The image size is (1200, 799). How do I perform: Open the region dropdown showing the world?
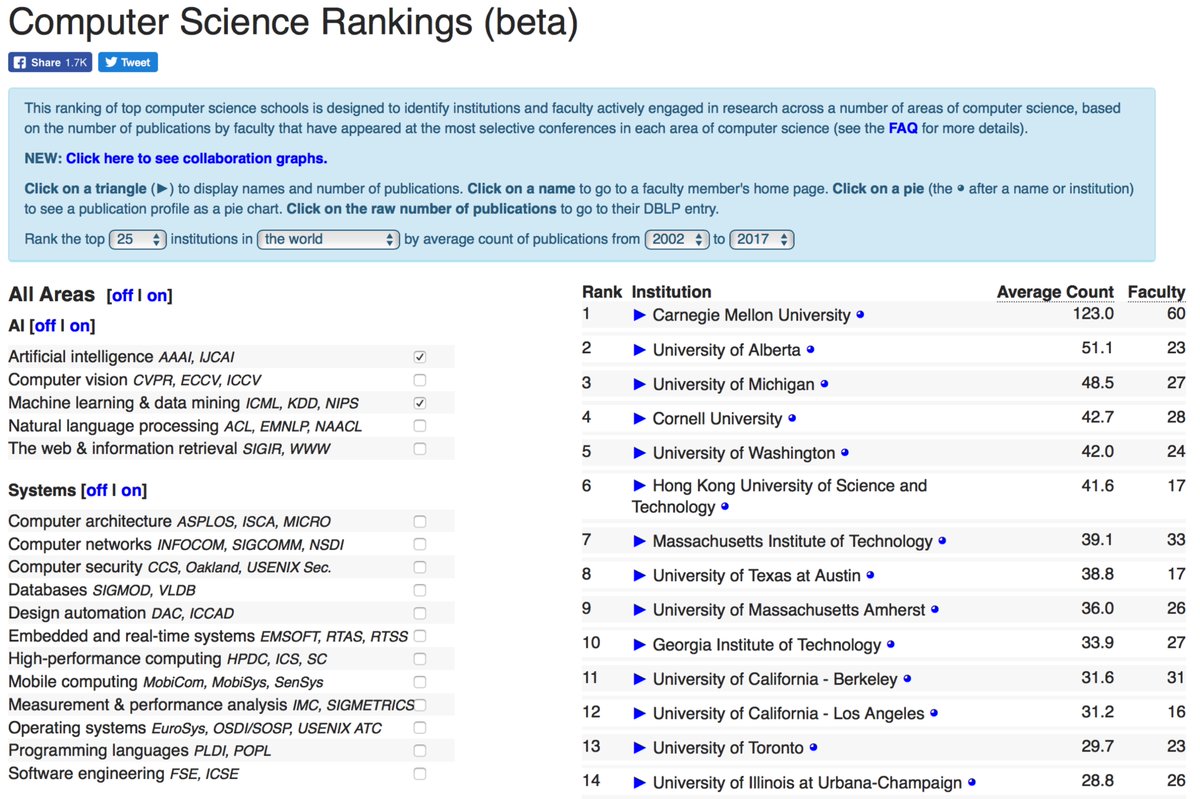tap(329, 240)
